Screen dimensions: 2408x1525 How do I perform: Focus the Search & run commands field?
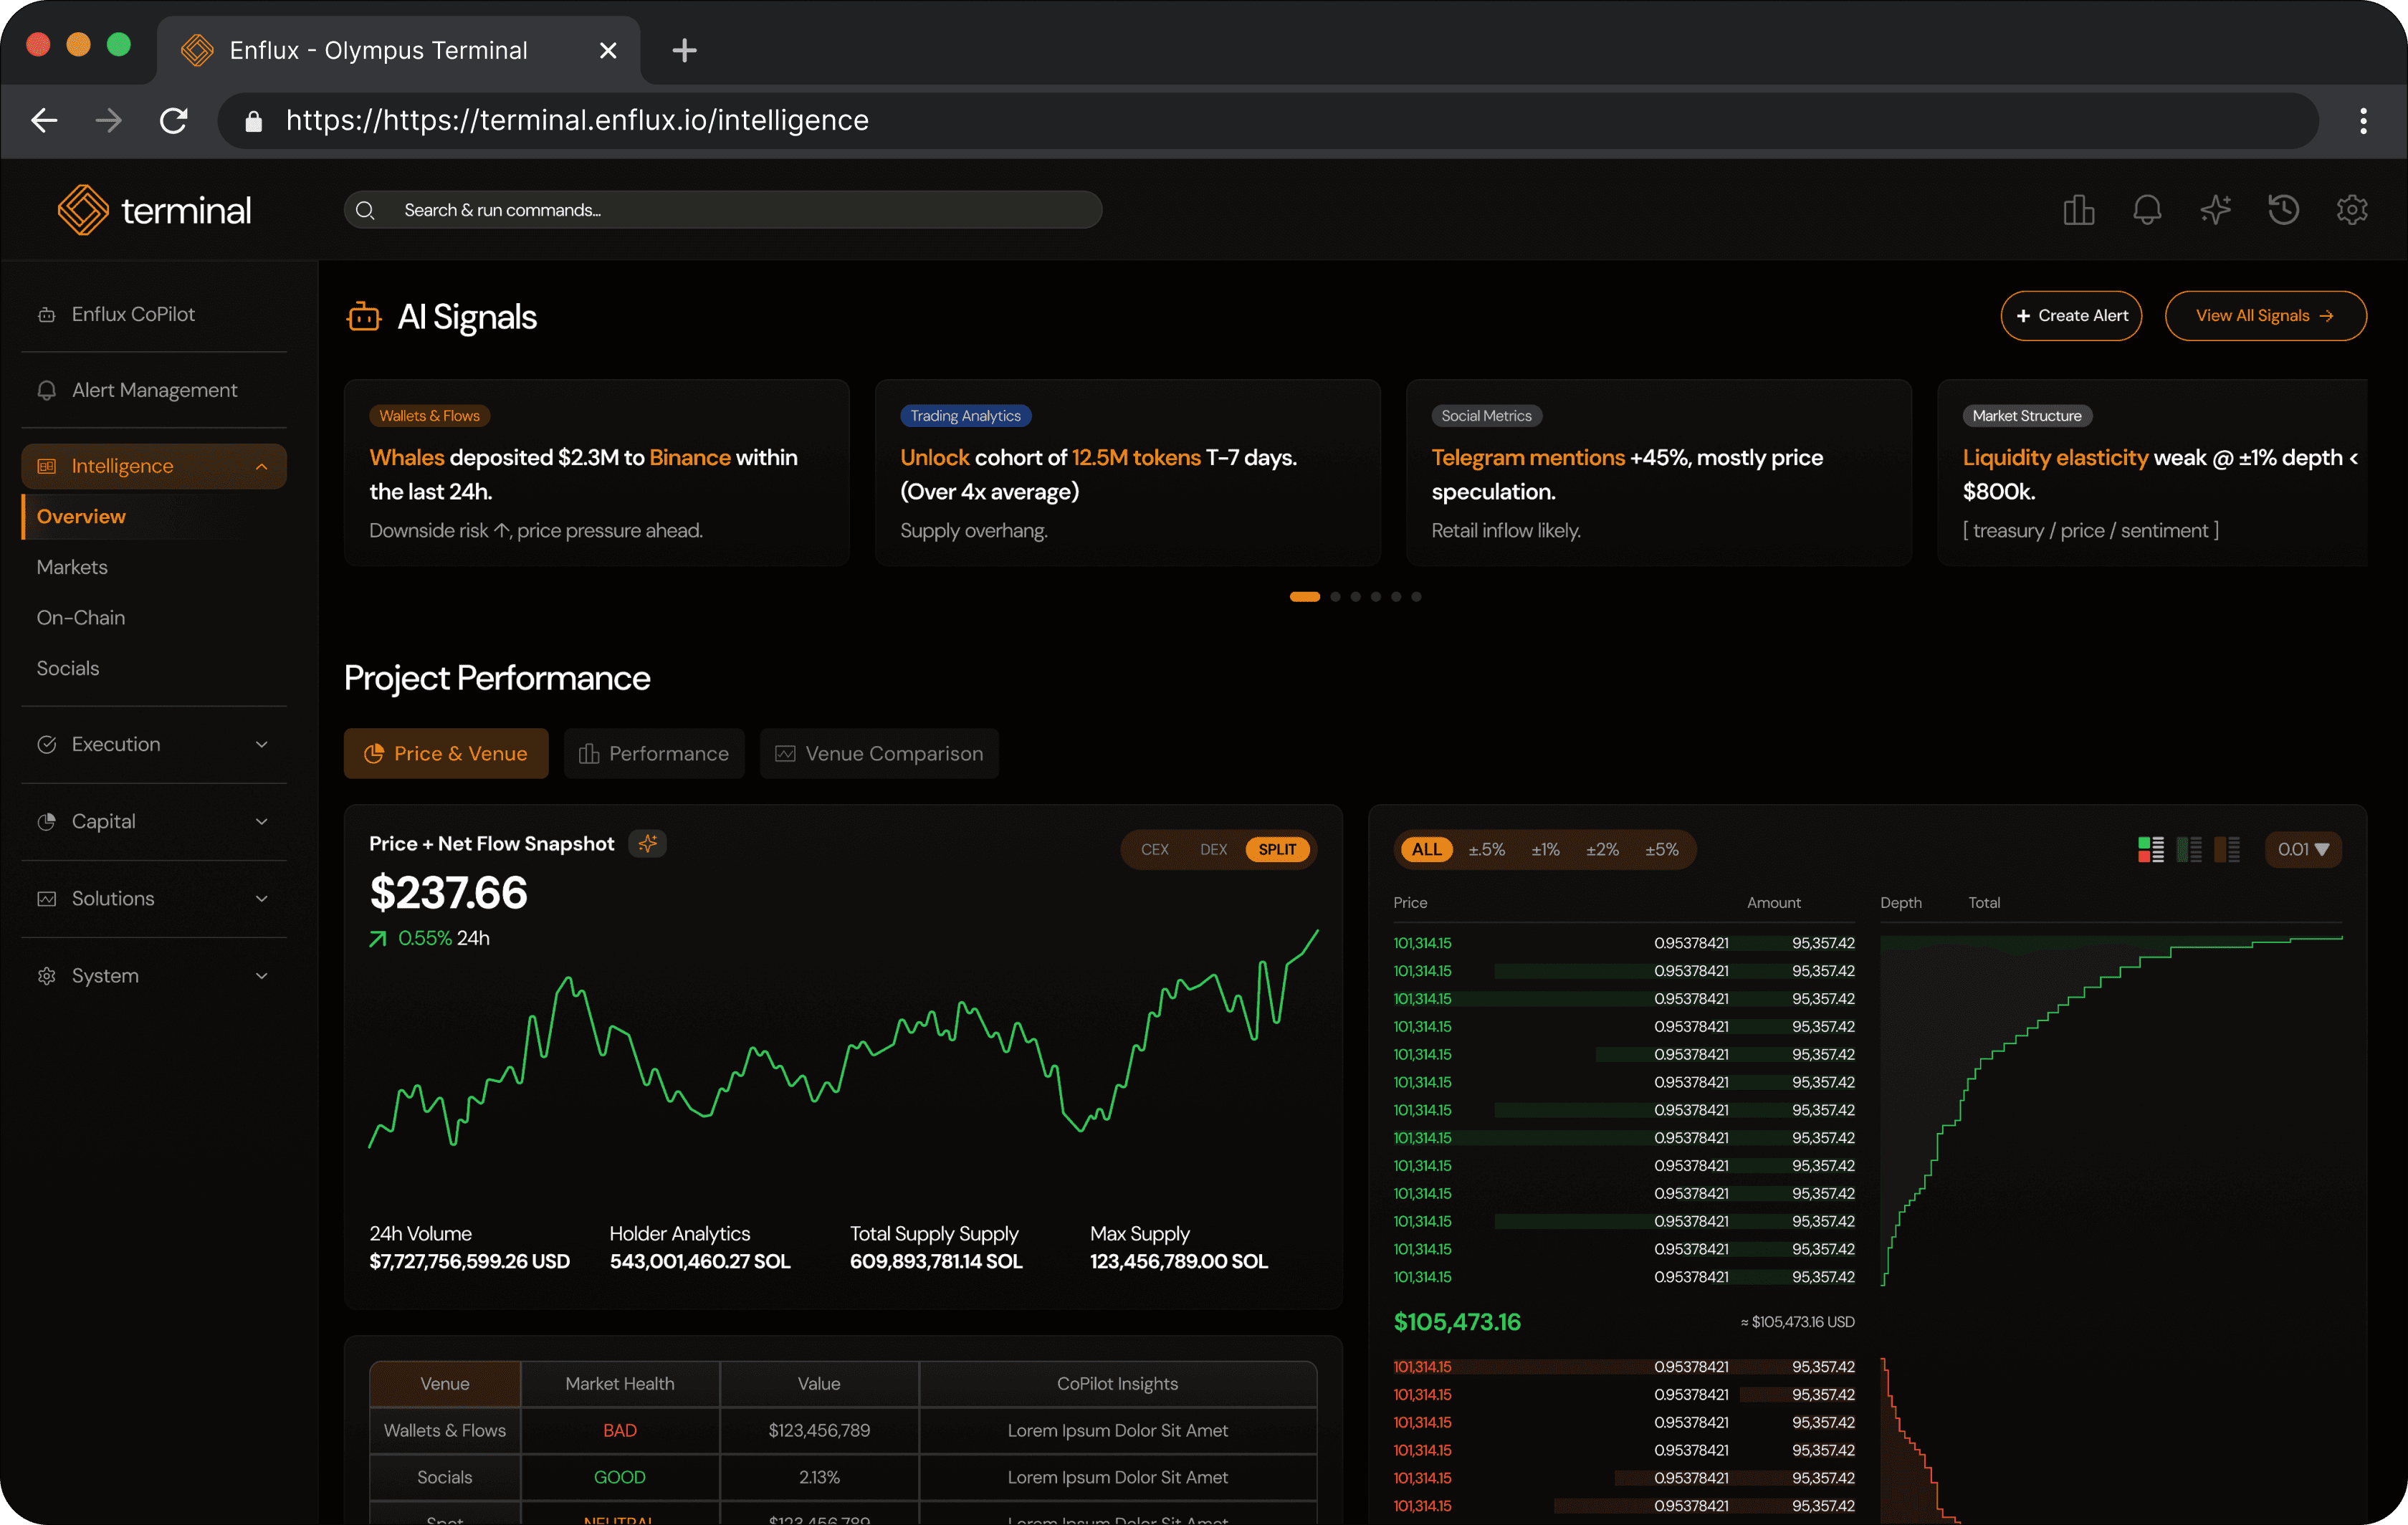[722, 210]
